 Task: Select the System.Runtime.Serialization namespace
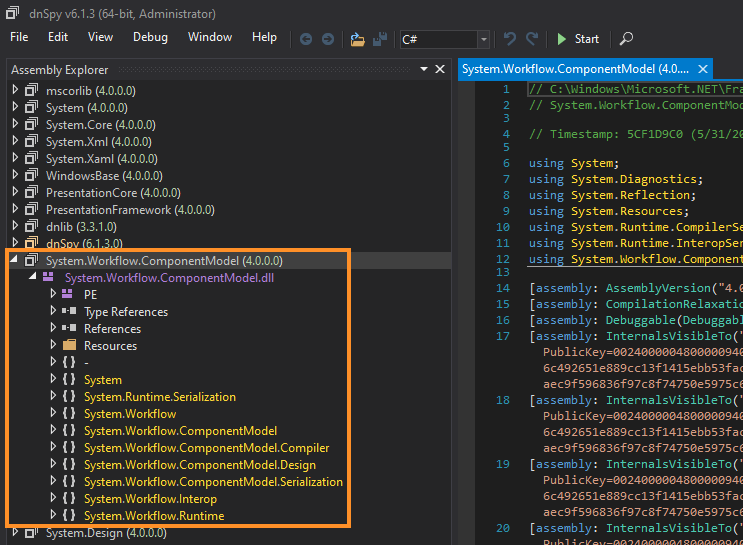tap(160, 397)
